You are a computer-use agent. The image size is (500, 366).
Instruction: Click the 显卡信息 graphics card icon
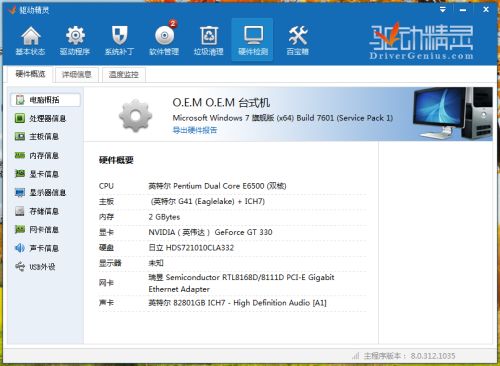(x=20, y=174)
